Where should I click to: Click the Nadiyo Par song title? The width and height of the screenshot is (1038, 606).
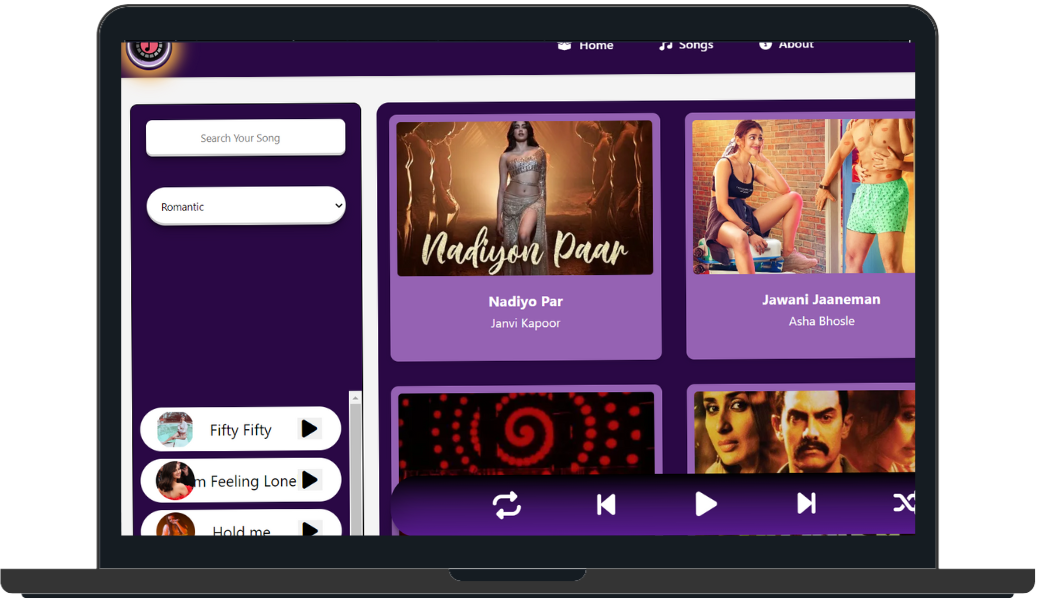525,301
